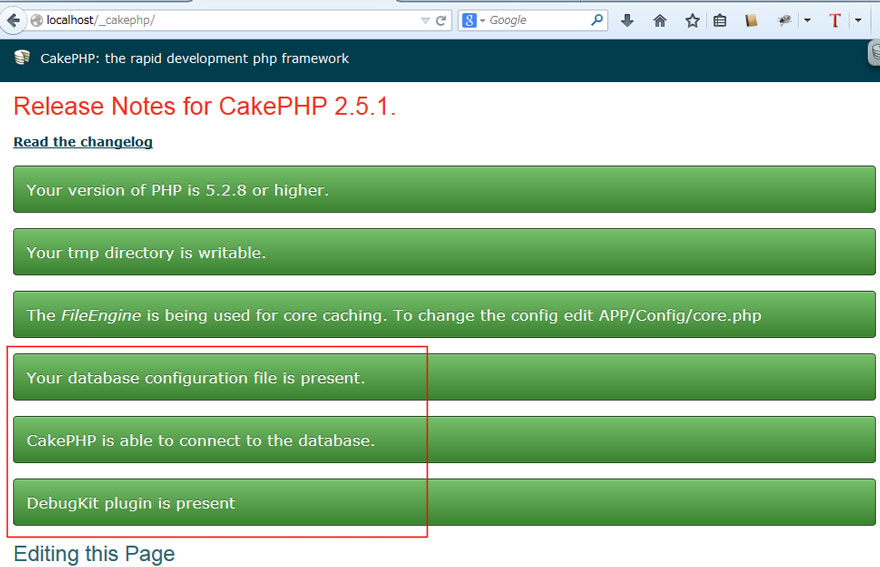This screenshot has height=567, width=880.
Task: Open the Google search engine selector
Action: tap(473, 21)
